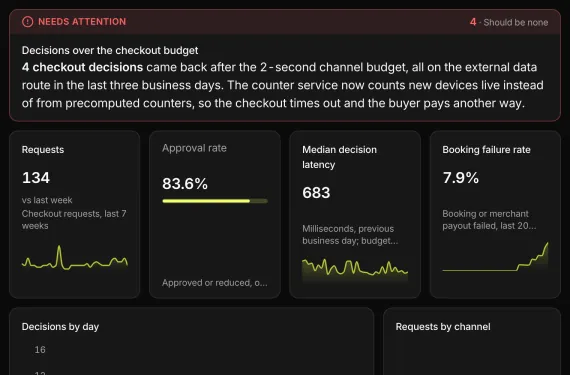Image resolution: width=570 pixels, height=375 pixels.
Task: Click 'Milliseconds, previous business day' caption
Action: (350, 235)
